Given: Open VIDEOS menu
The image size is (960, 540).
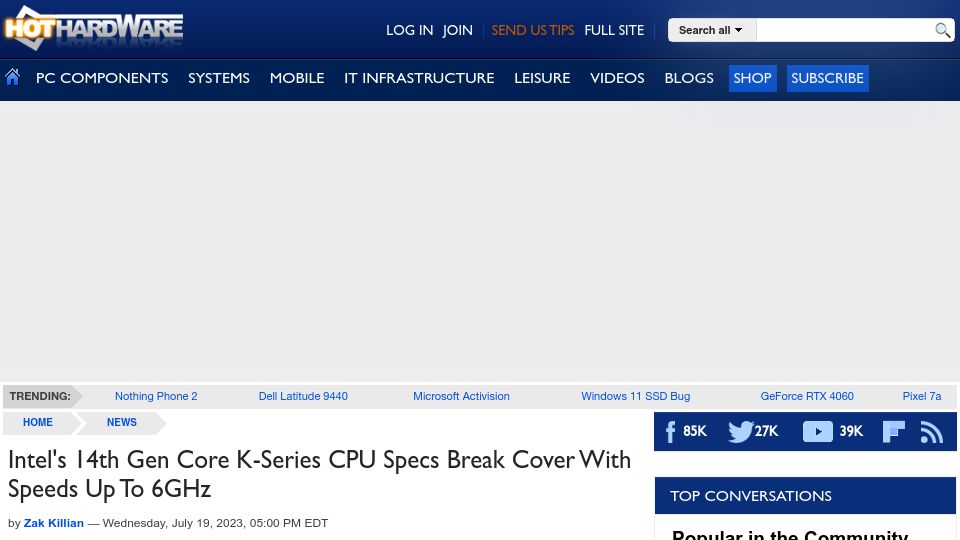Looking at the screenshot, I should [x=617, y=78].
